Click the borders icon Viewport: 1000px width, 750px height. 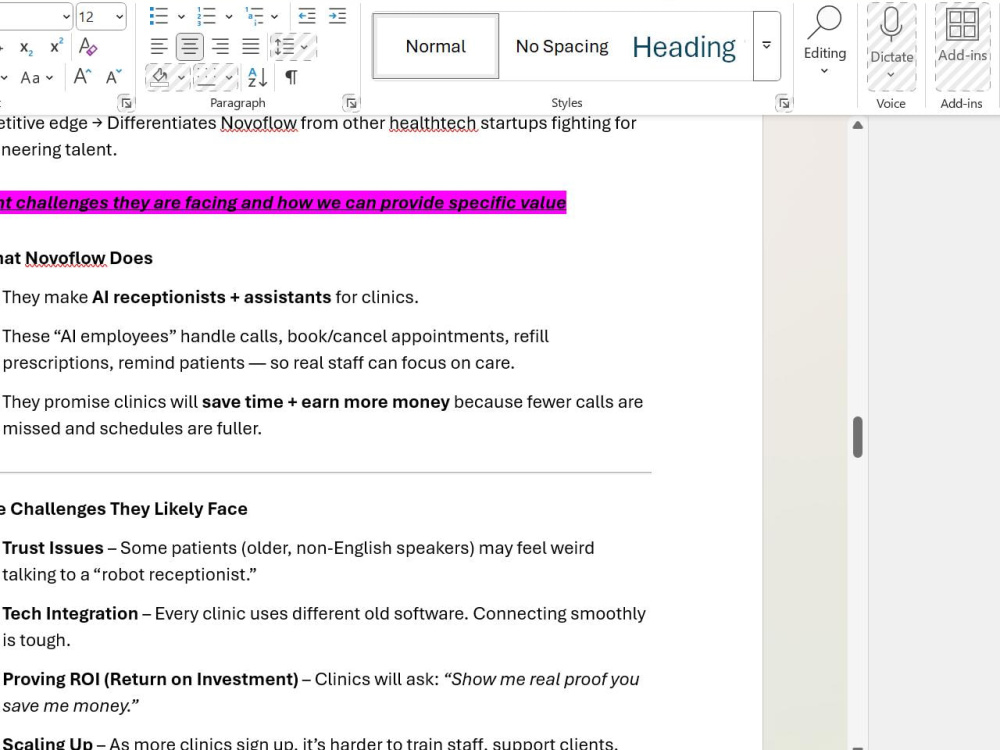pos(206,77)
